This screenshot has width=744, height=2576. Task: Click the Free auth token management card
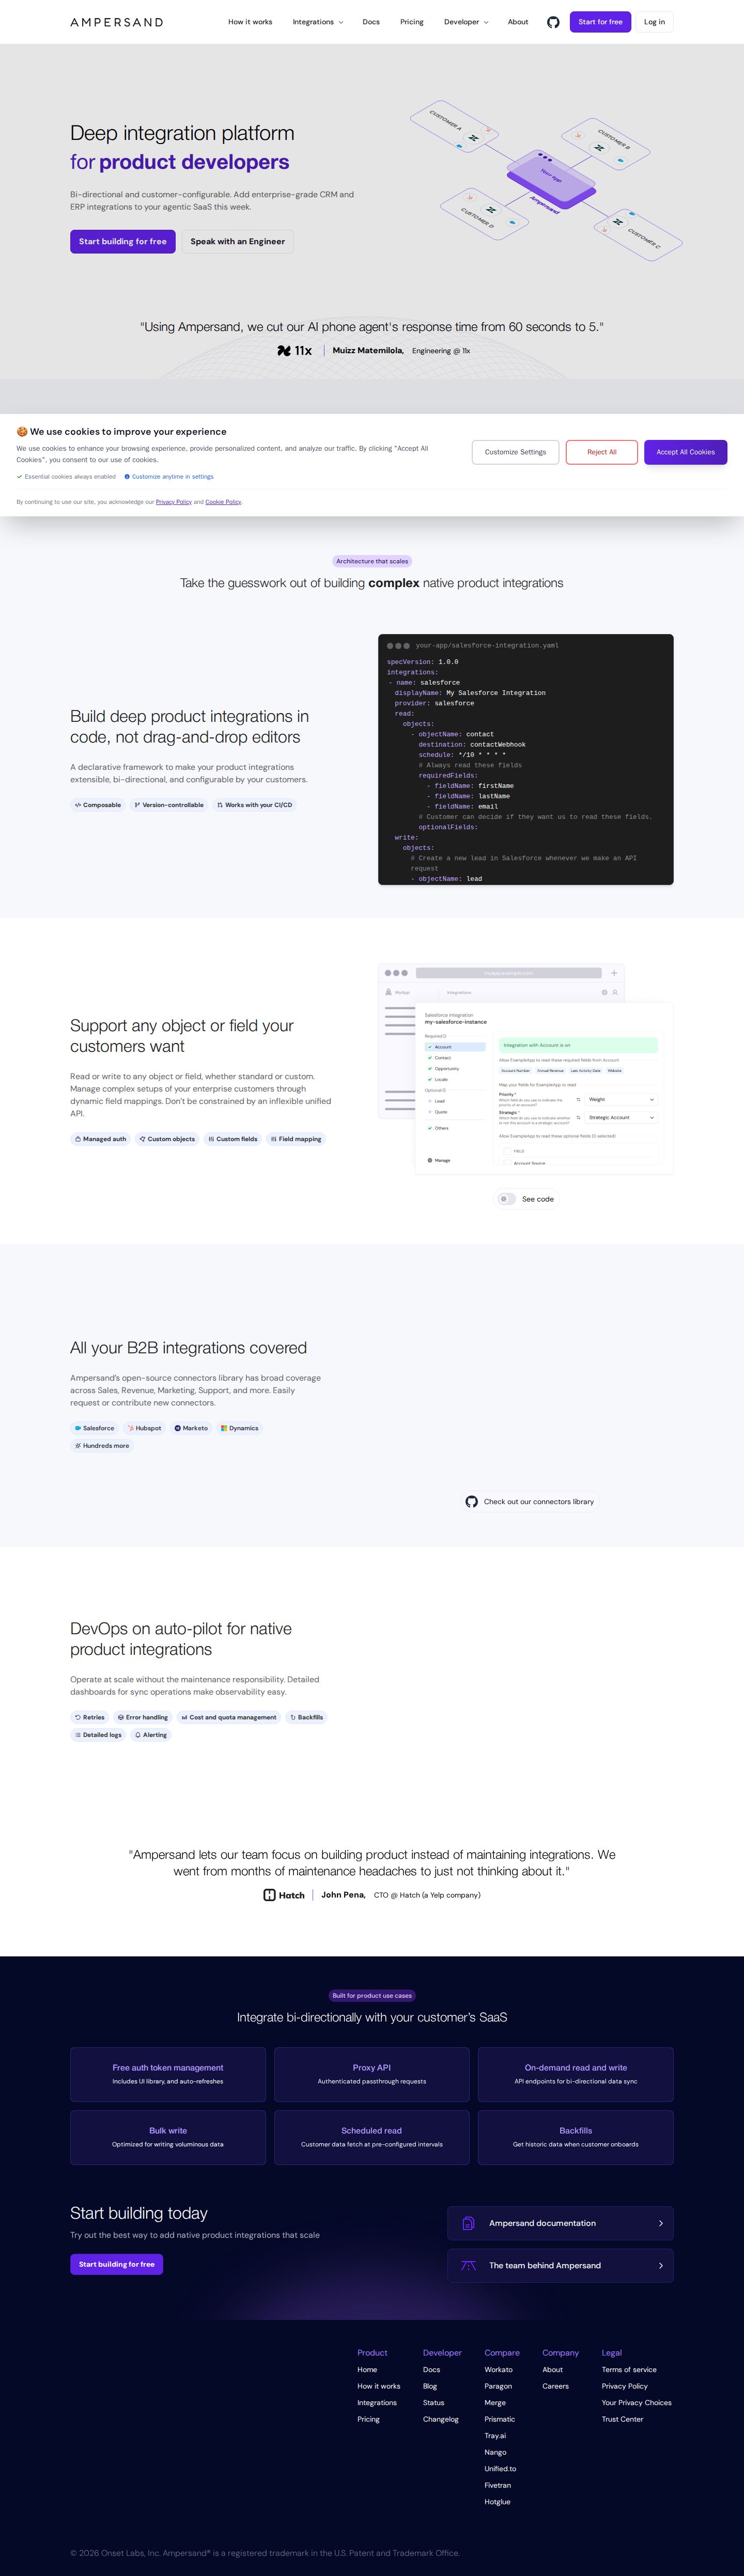(168, 2074)
